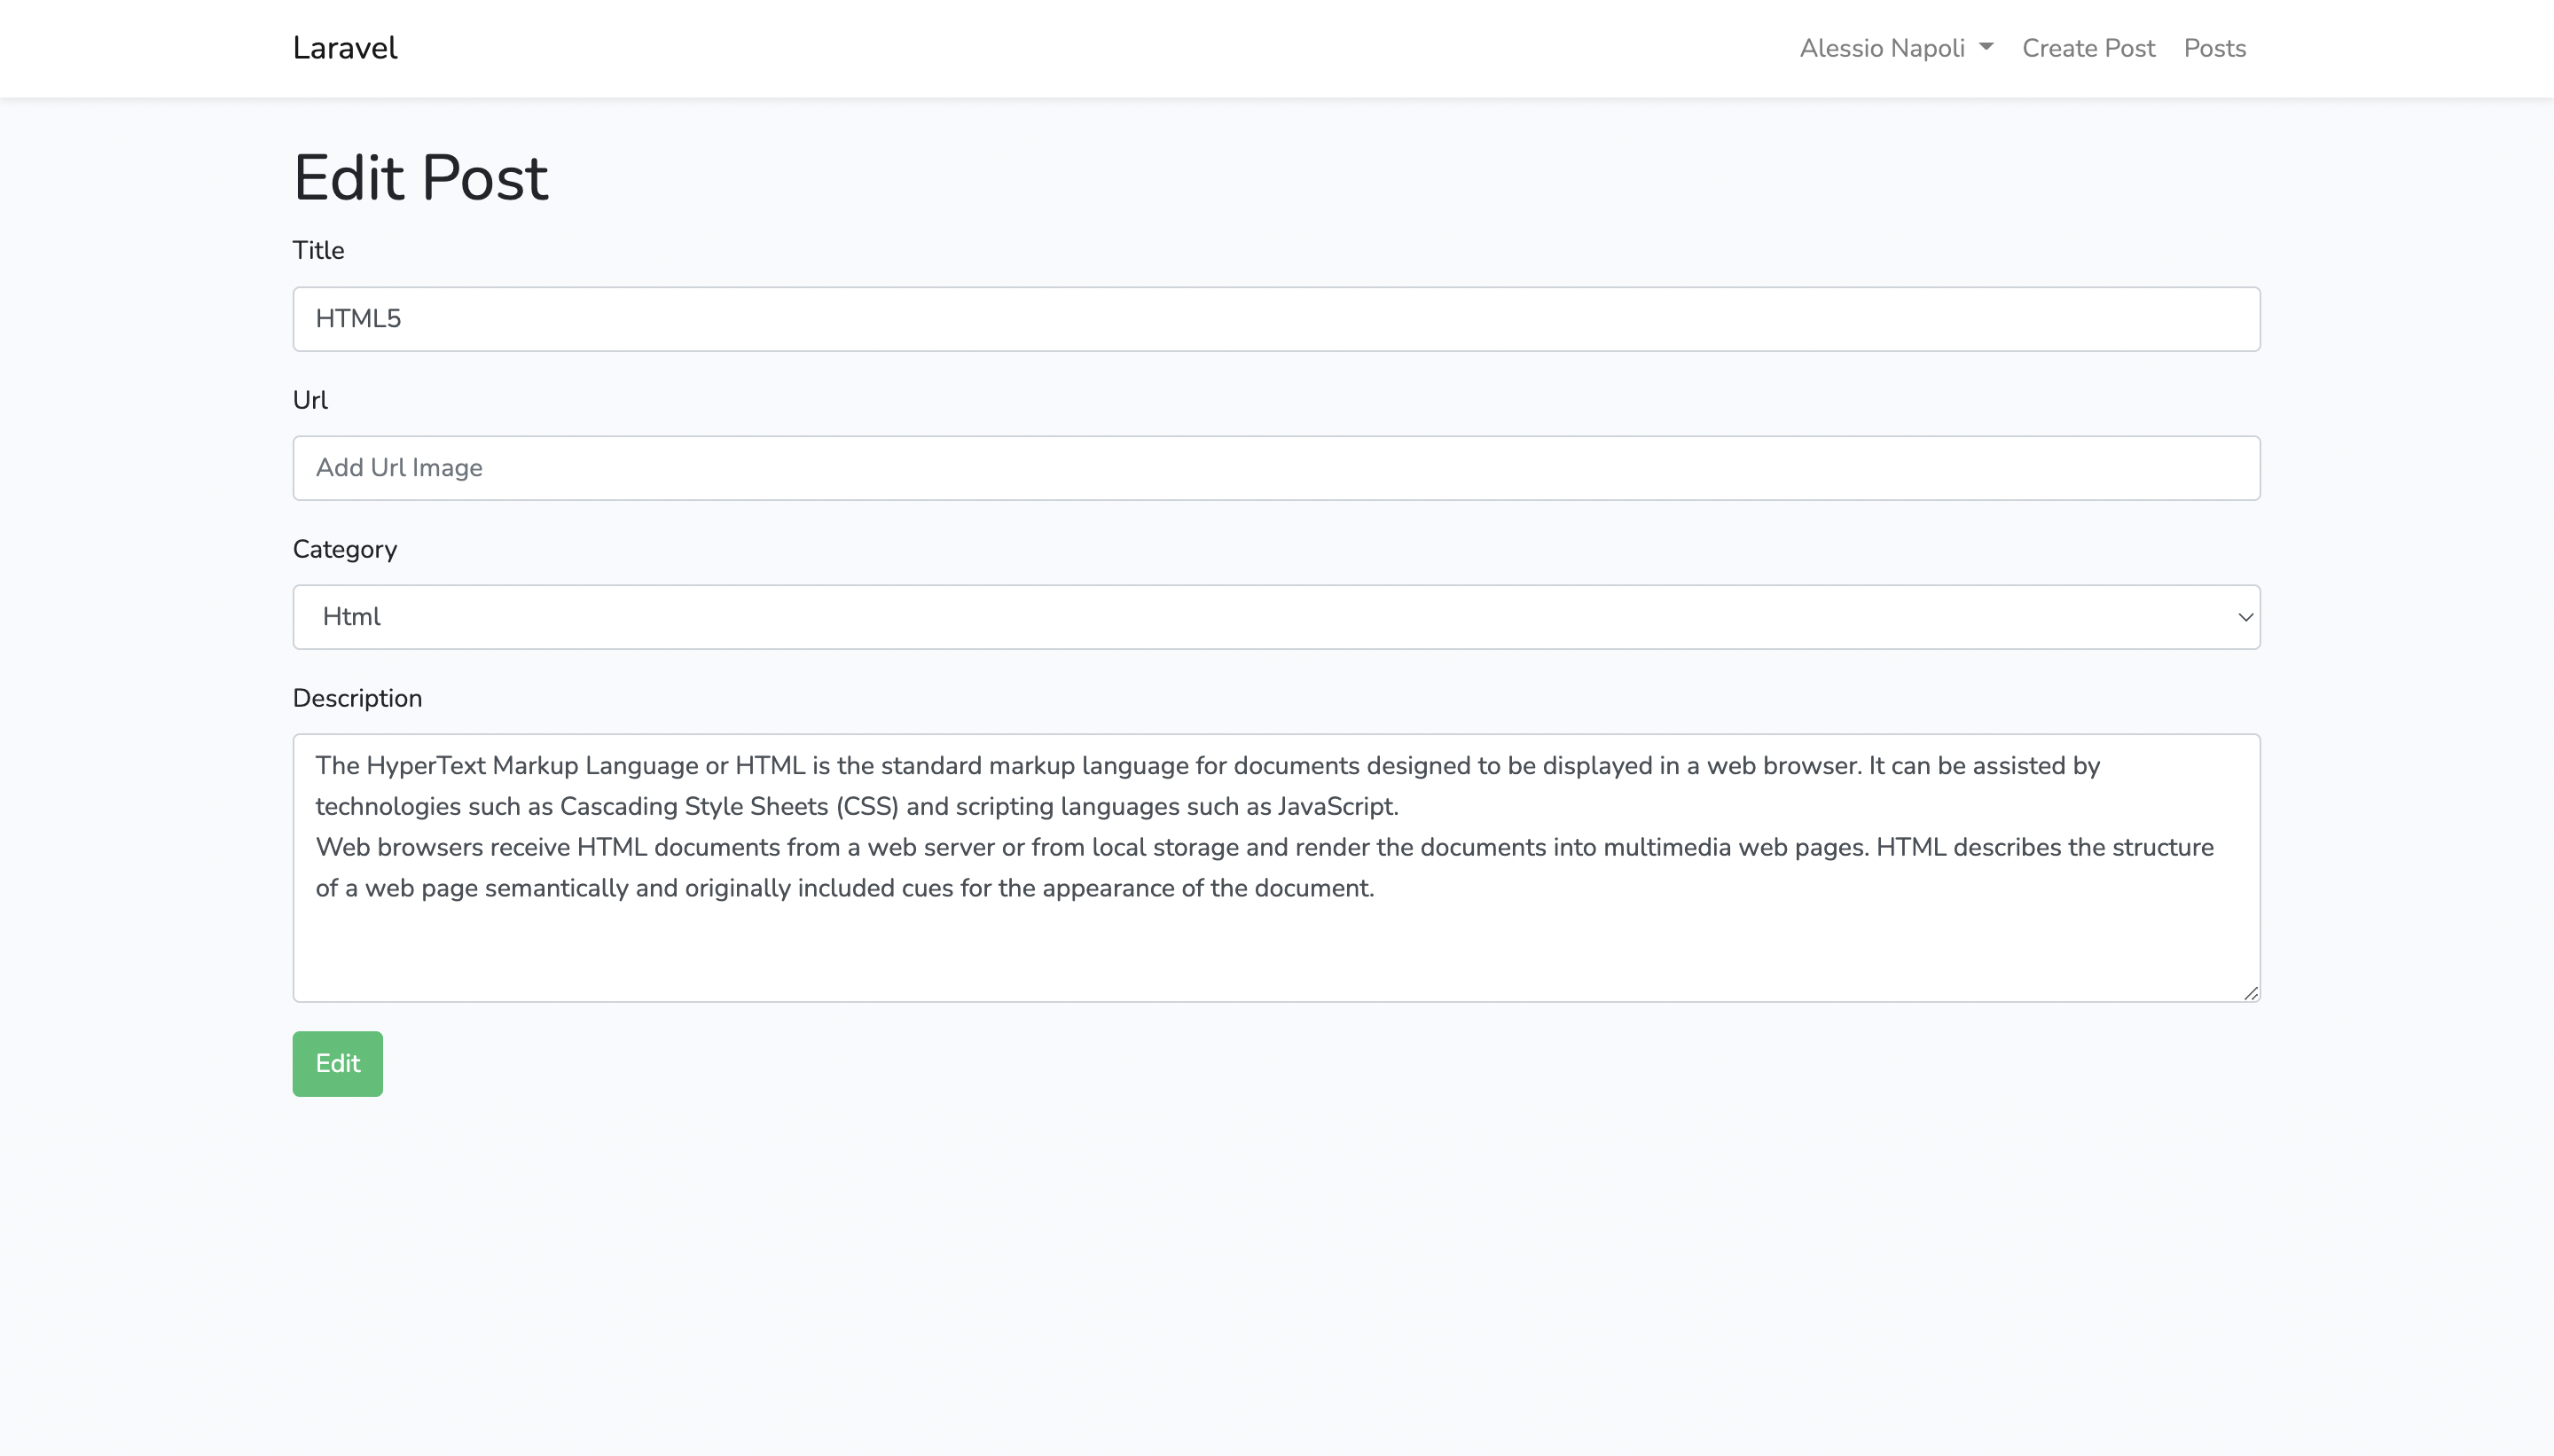The height and width of the screenshot is (1456, 2554).
Task: Click the Add Url Image field
Action: 1276,467
